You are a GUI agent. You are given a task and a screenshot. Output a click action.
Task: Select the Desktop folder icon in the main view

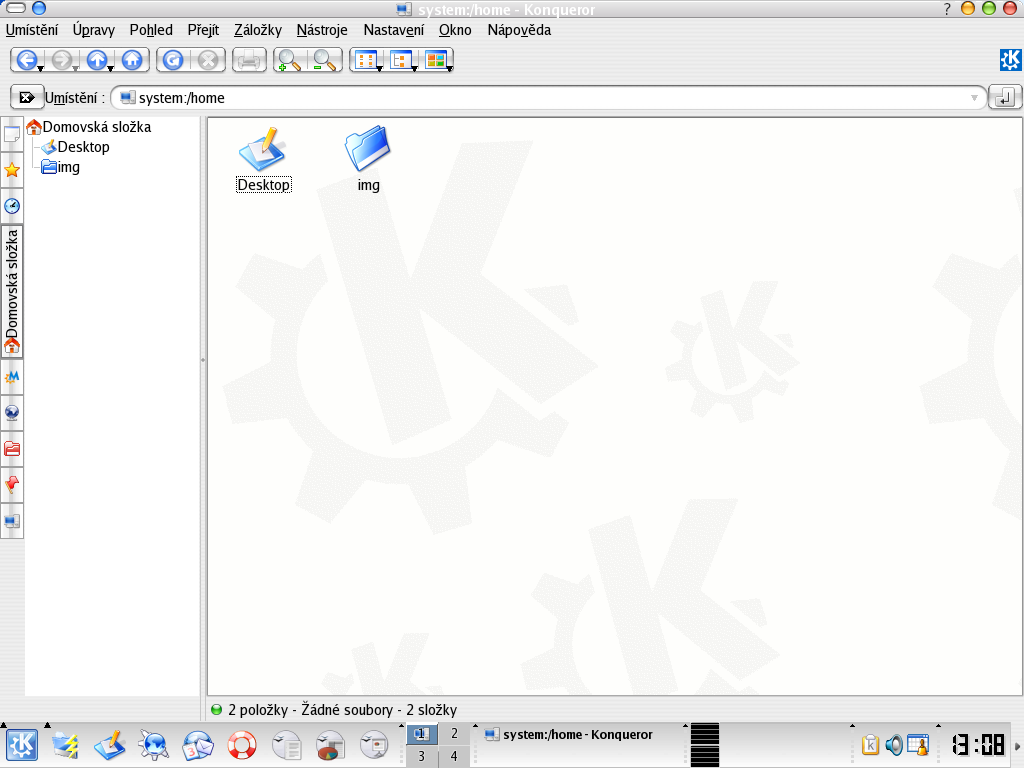tap(263, 149)
